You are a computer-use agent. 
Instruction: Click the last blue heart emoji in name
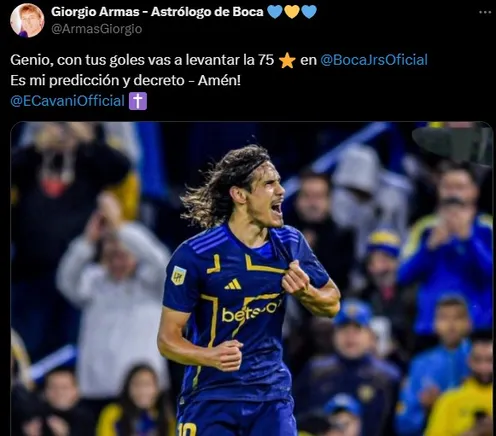(x=309, y=12)
